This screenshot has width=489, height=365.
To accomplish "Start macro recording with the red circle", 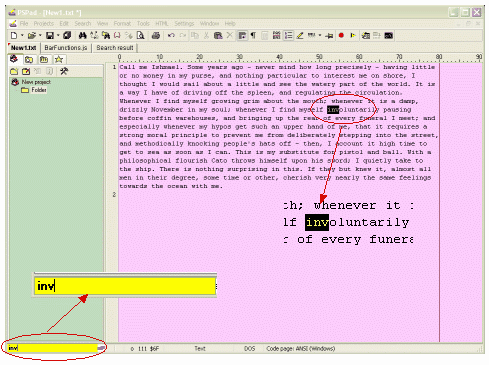I will pos(341,35).
